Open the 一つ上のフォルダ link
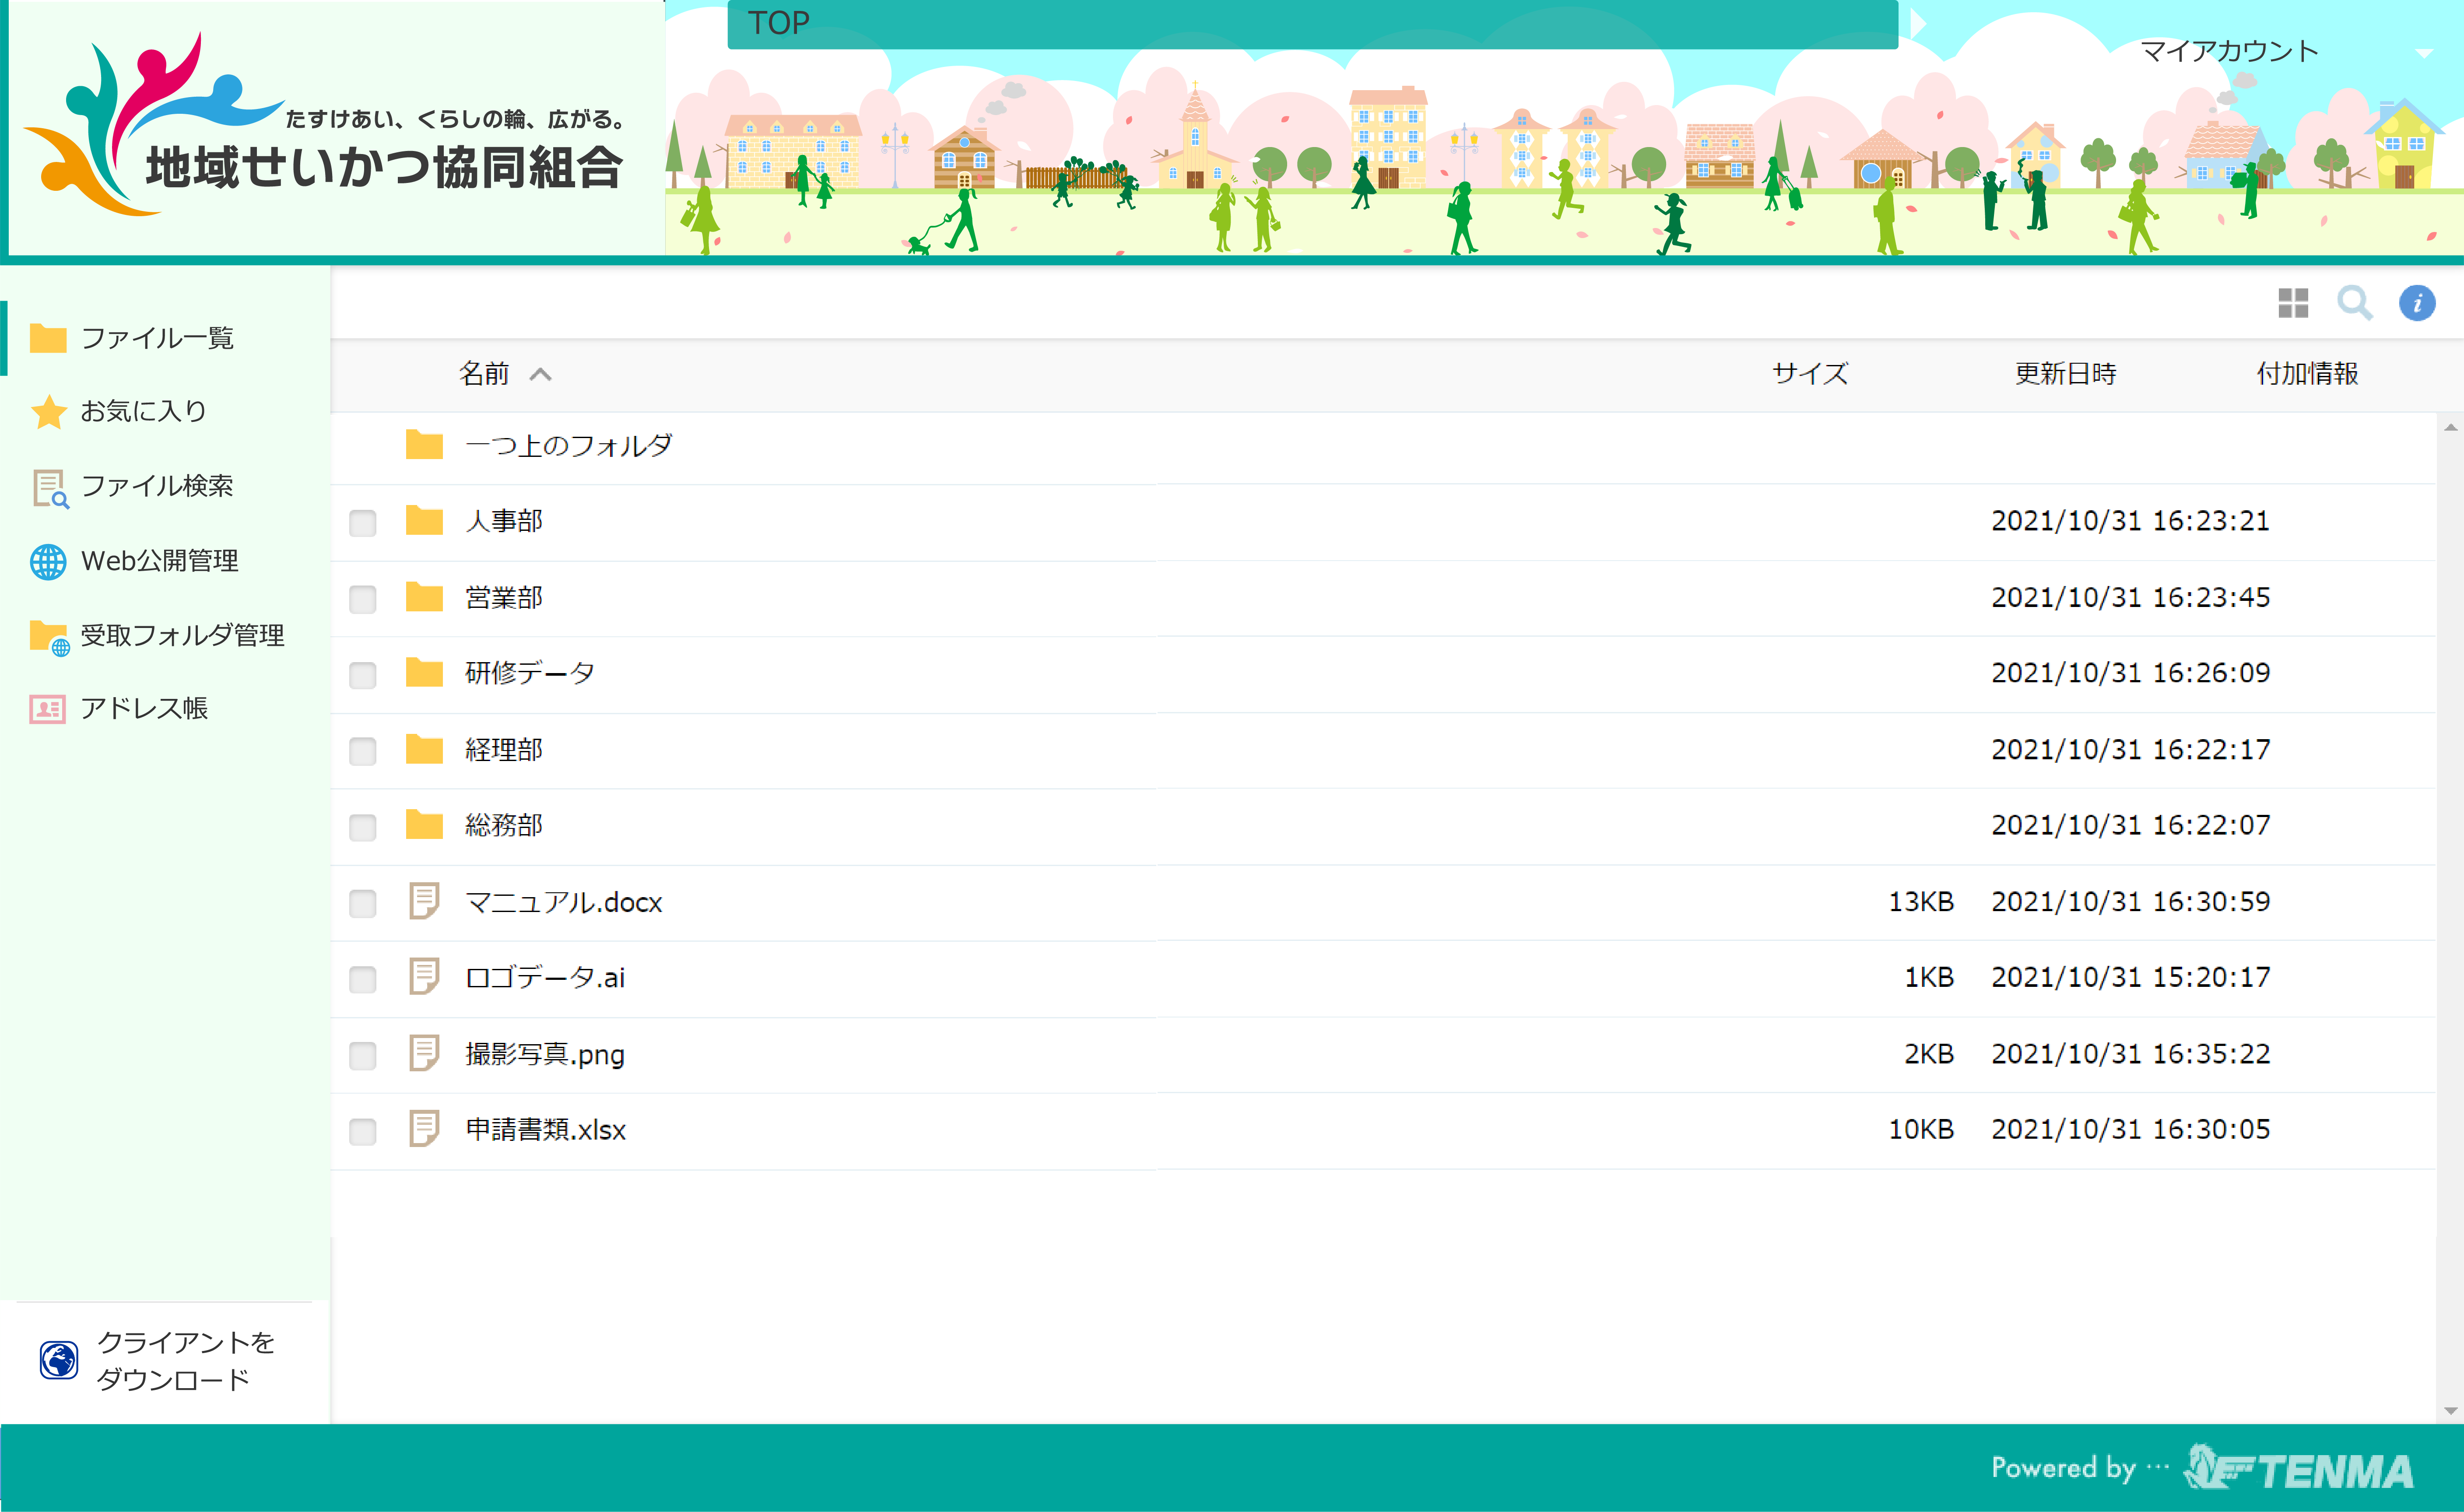The image size is (2464, 1512). pos(569,445)
